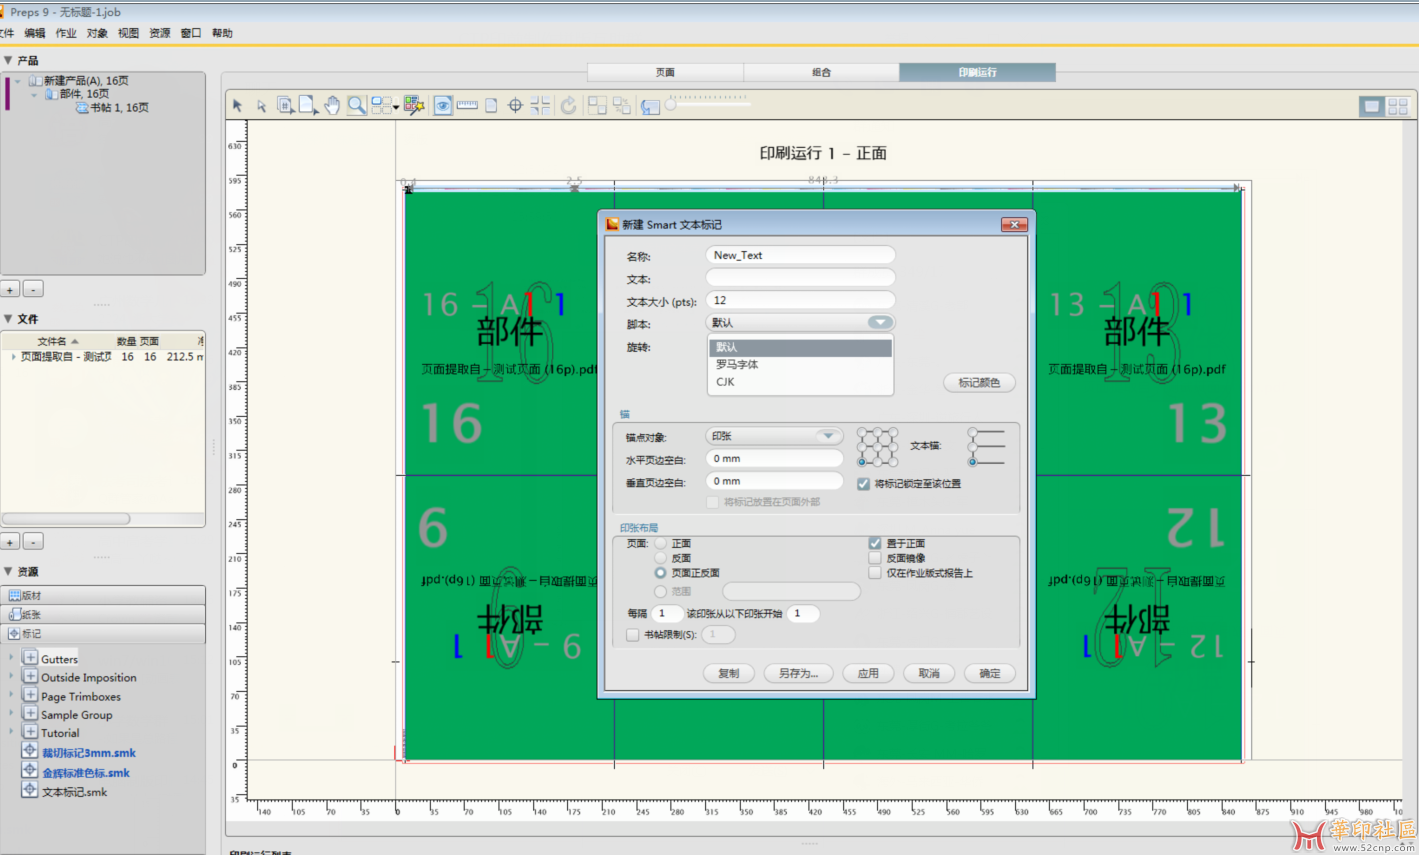
Task: Collapse the 产品 panel section
Action: (x=8, y=60)
